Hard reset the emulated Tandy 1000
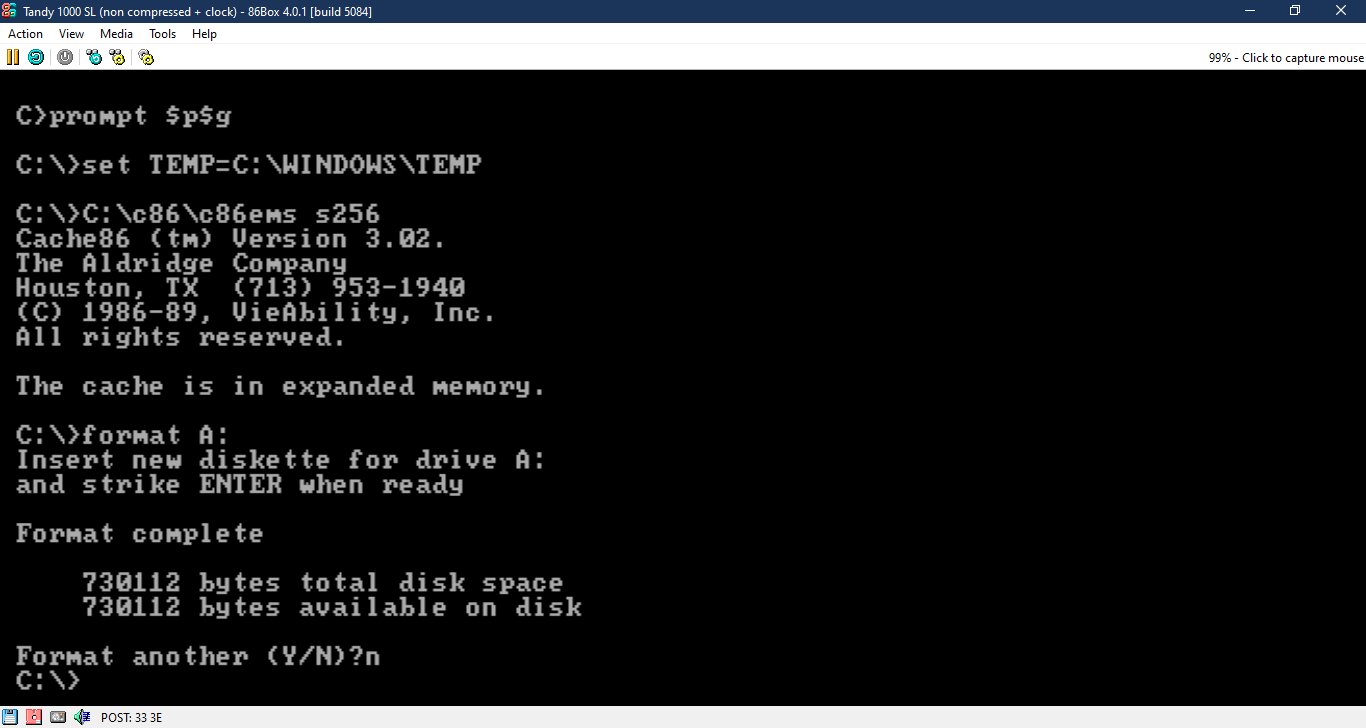The image size is (1366, 728). tap(36, 57)
